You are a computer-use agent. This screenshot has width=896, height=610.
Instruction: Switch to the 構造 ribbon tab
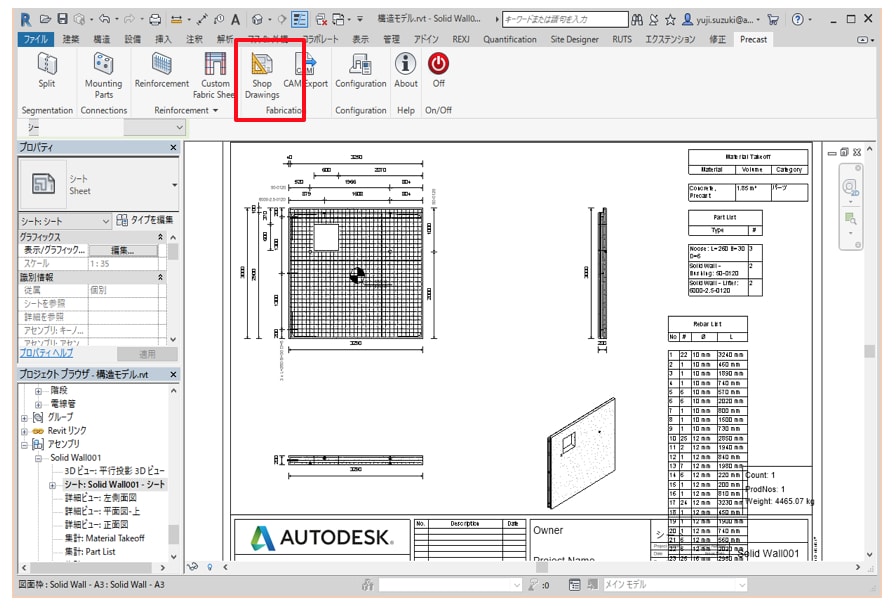(102, 39)
